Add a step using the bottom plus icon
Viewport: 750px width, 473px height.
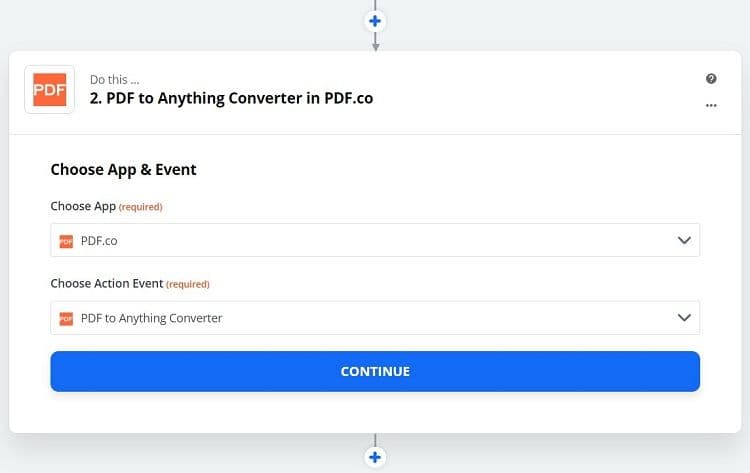(375, 458)
